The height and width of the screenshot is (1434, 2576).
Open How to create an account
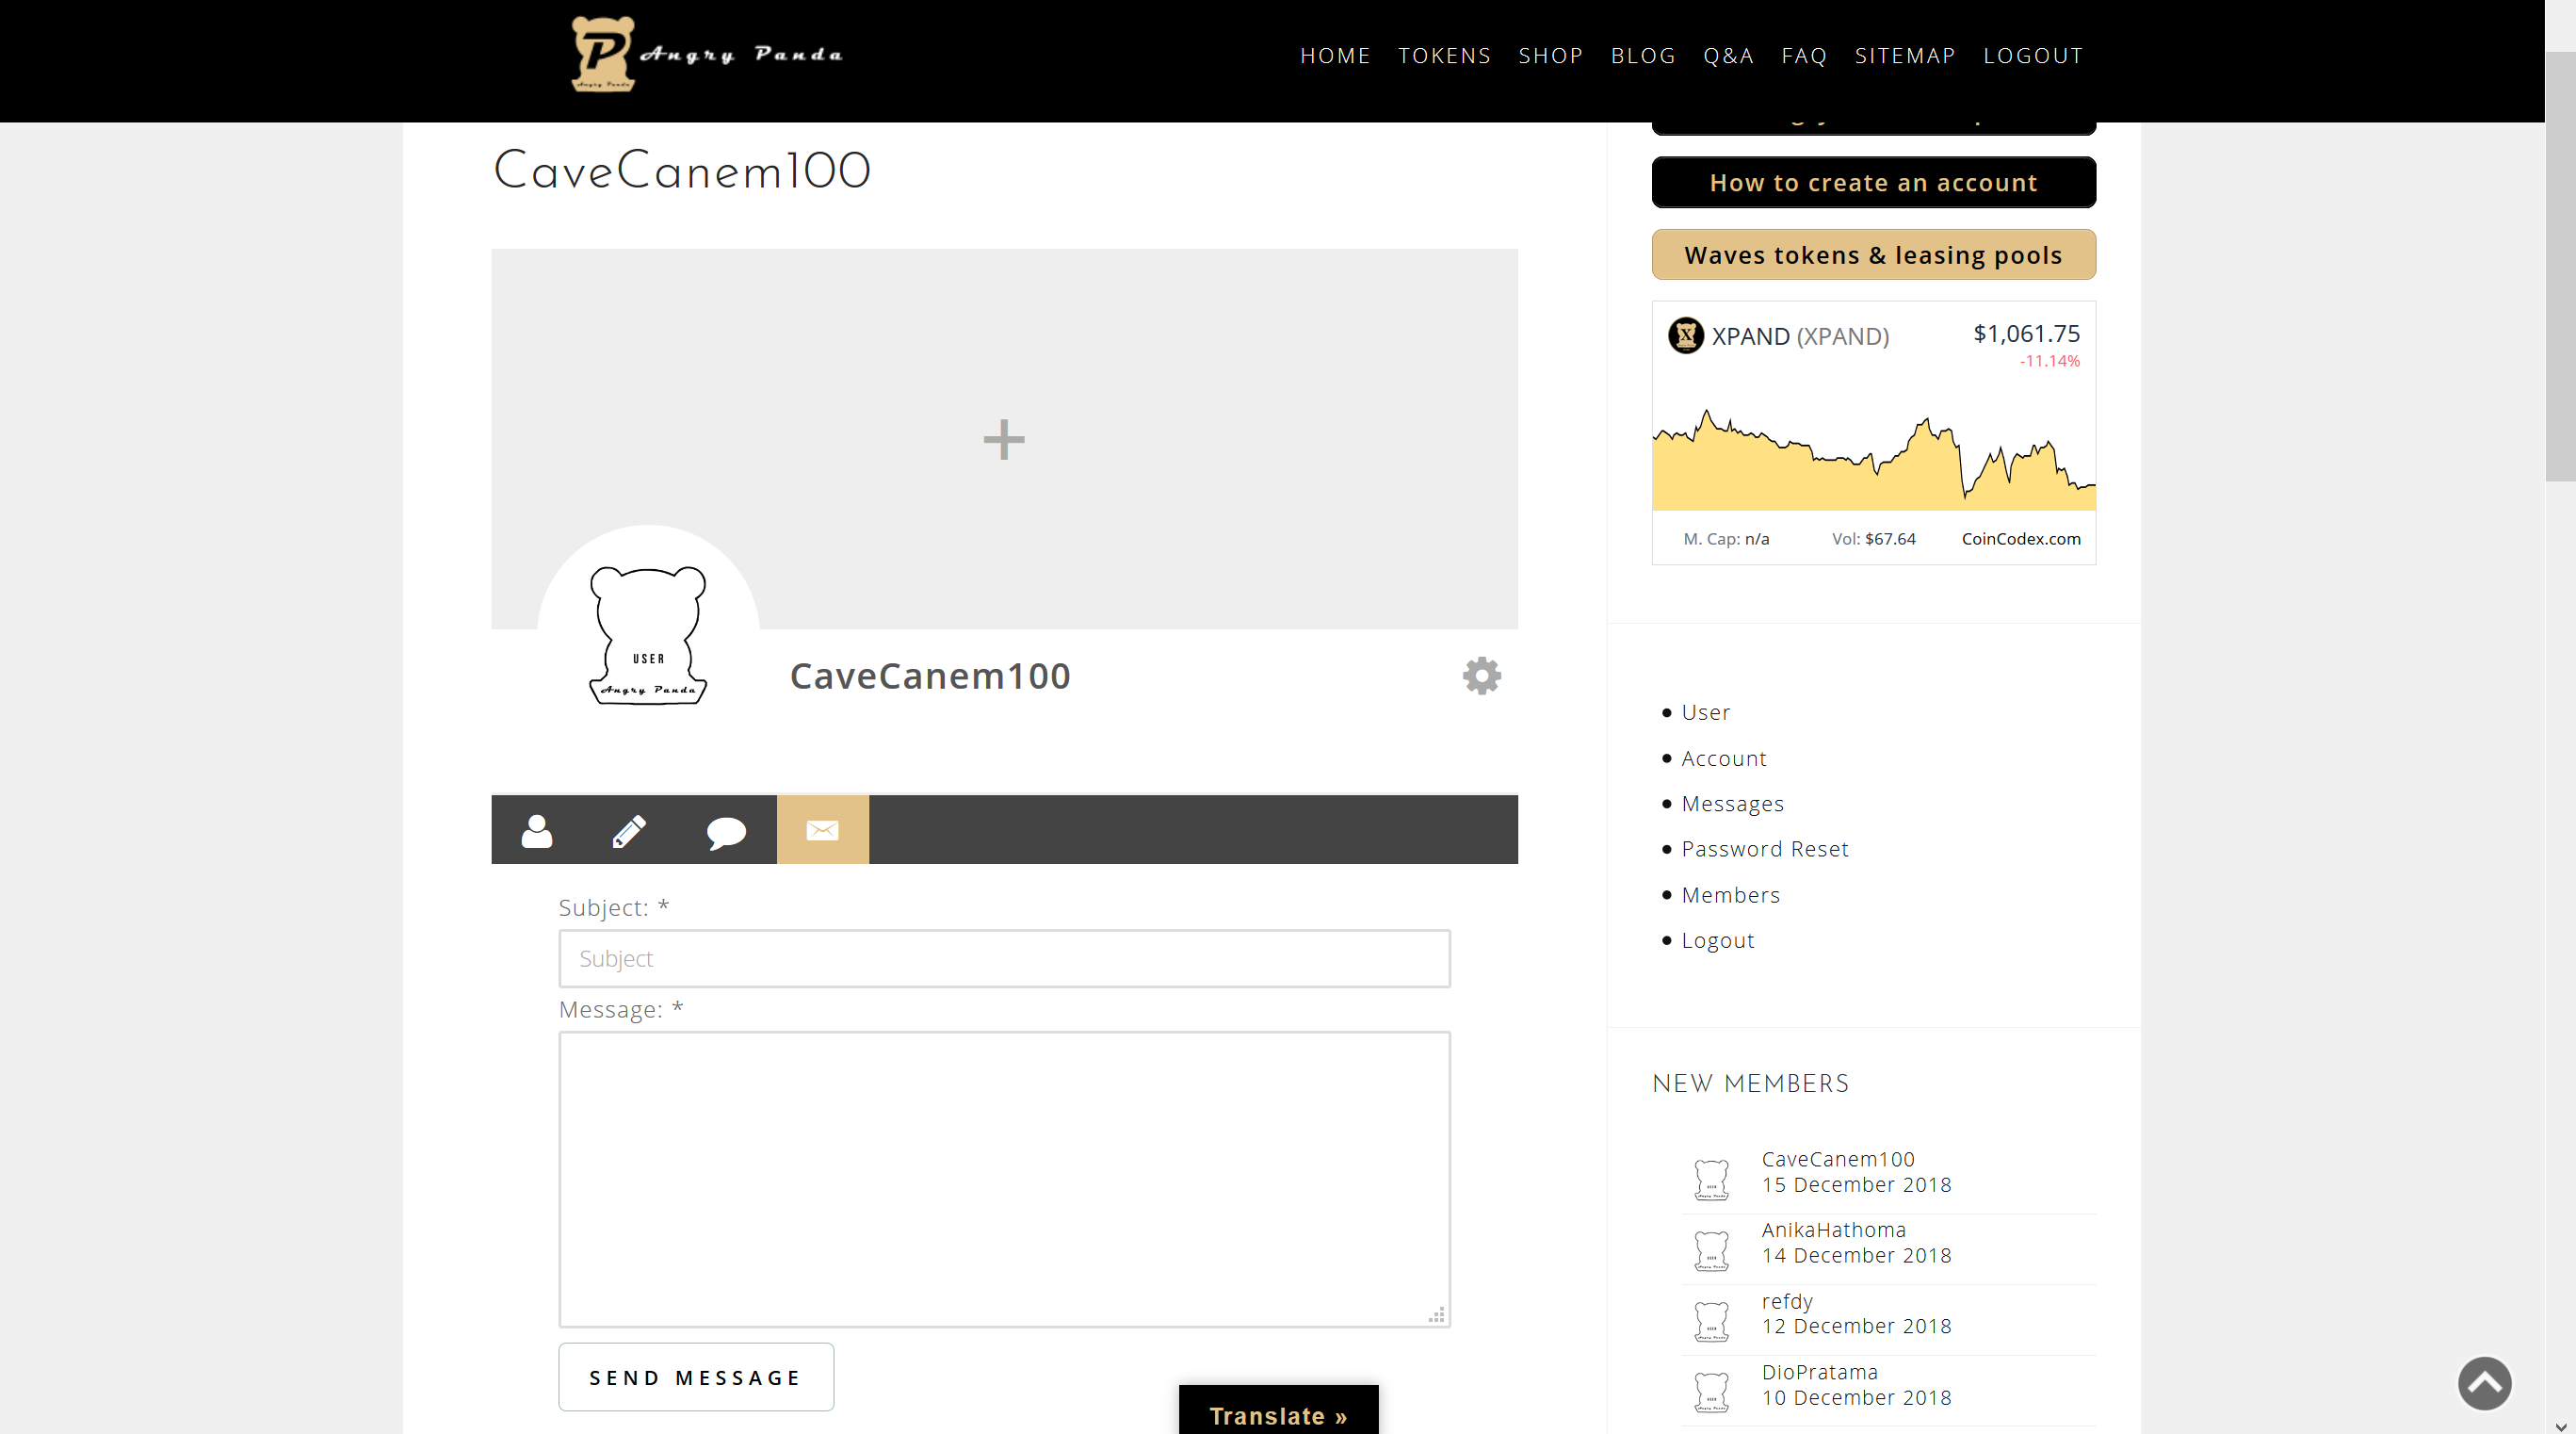(1872, 183)
